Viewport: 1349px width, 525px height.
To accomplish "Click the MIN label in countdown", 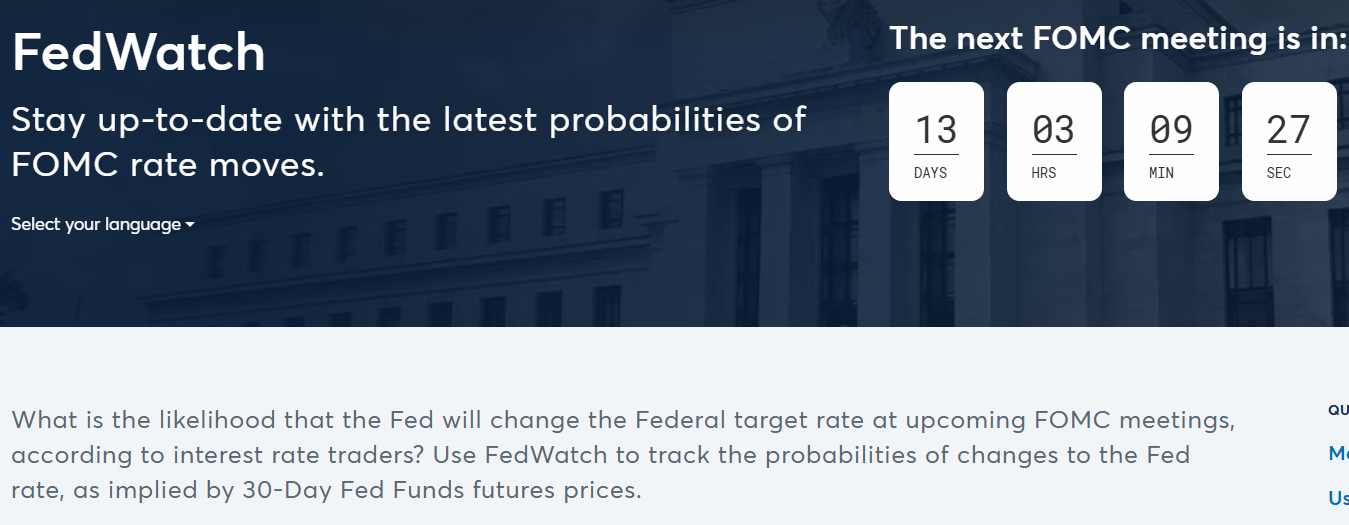I will pos(1162,173).
